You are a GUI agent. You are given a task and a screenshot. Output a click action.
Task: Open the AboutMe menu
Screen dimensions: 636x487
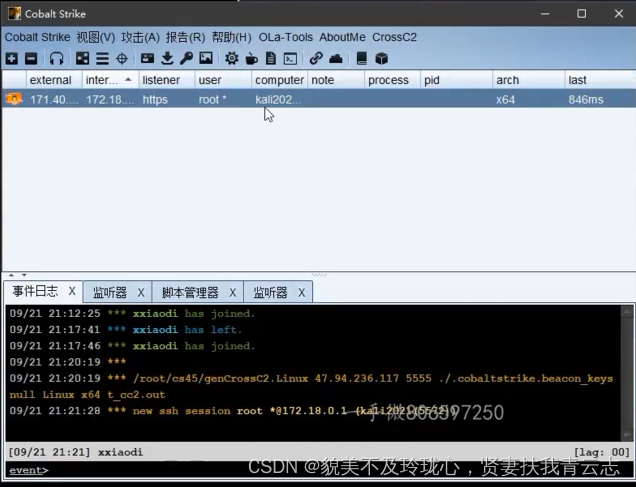pos(342,37)
